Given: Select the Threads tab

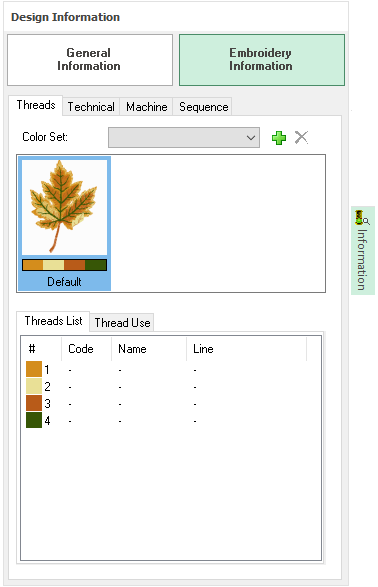Looking at the screenshot, I should (36, 105).
